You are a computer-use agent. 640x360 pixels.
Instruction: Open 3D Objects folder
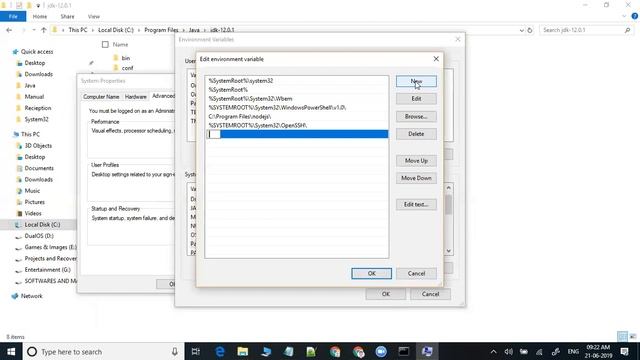[x=38, y=146]
